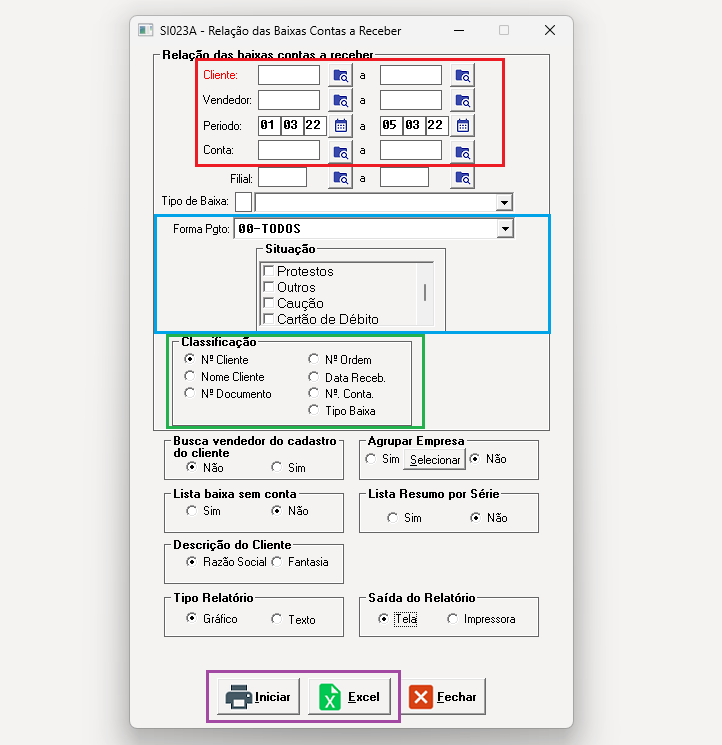Focus the starting Conta input field

(289, 150)
